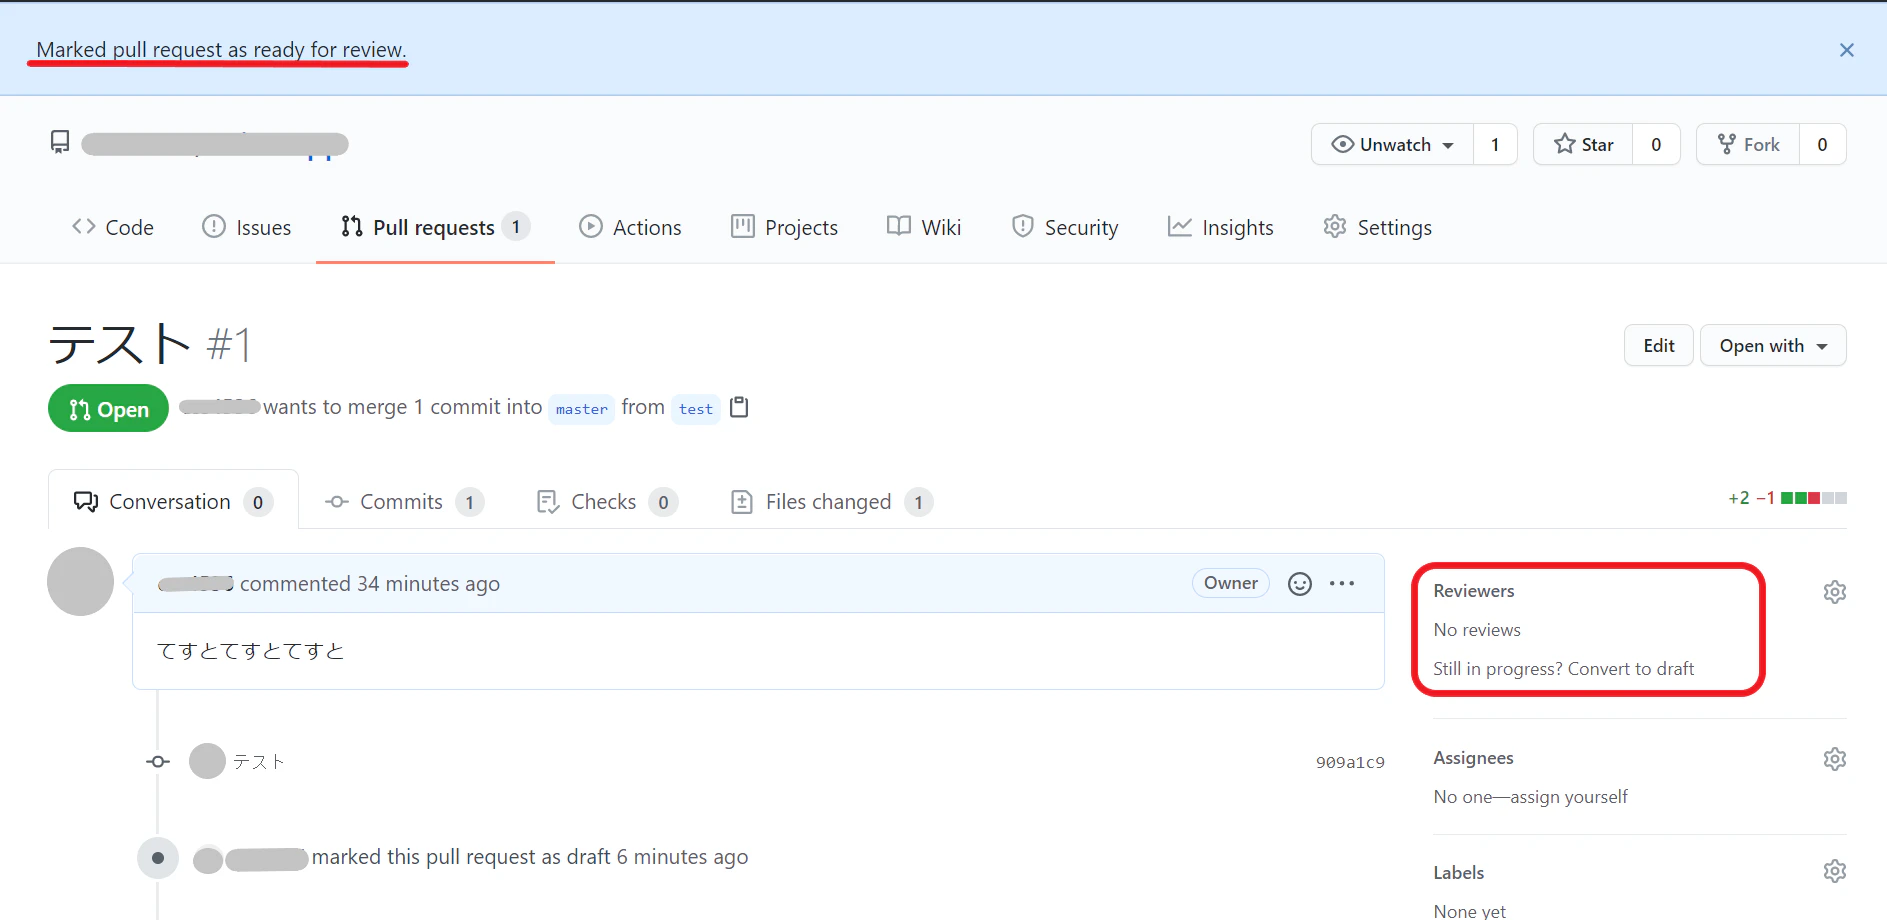Click the commit author's small avatar
Image resolution: width=1887 pixels, height=920 pixels.
[207, 761]
